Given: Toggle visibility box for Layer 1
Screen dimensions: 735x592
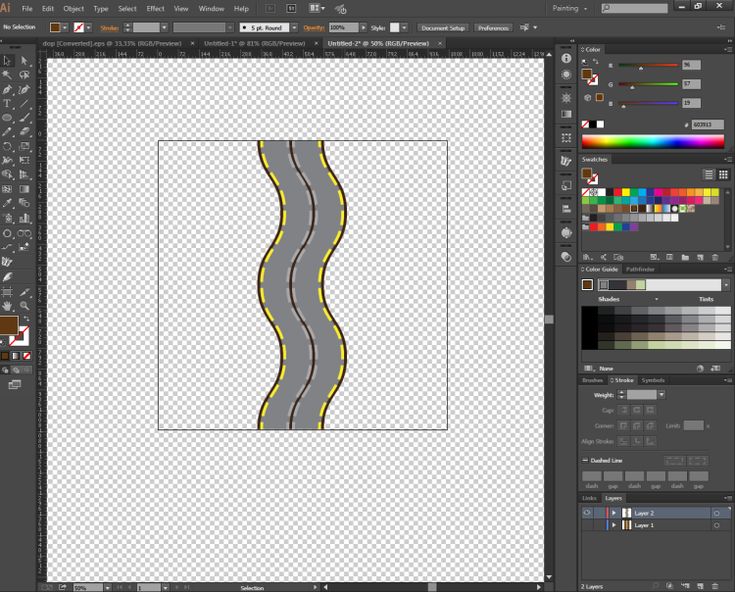Looking at the screenshot, I should (x=587, y=525).
